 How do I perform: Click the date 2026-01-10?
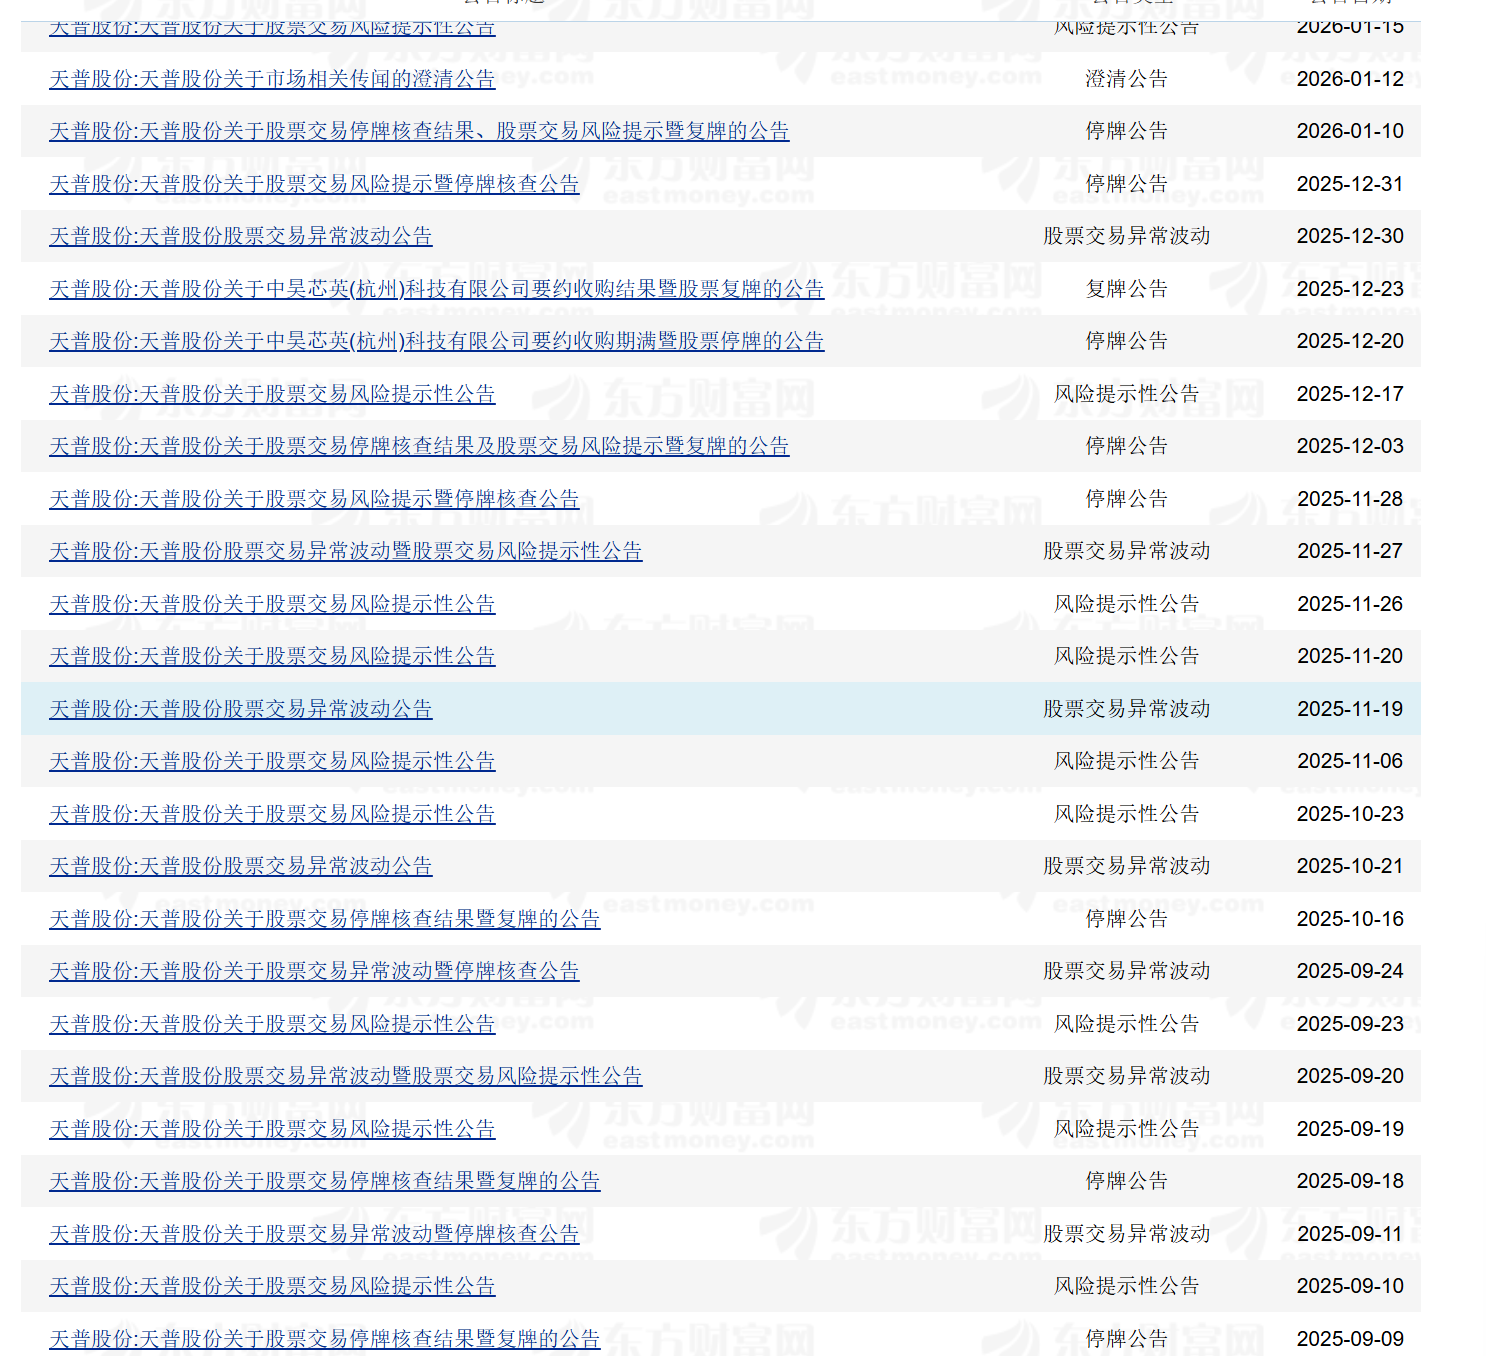1350,131
